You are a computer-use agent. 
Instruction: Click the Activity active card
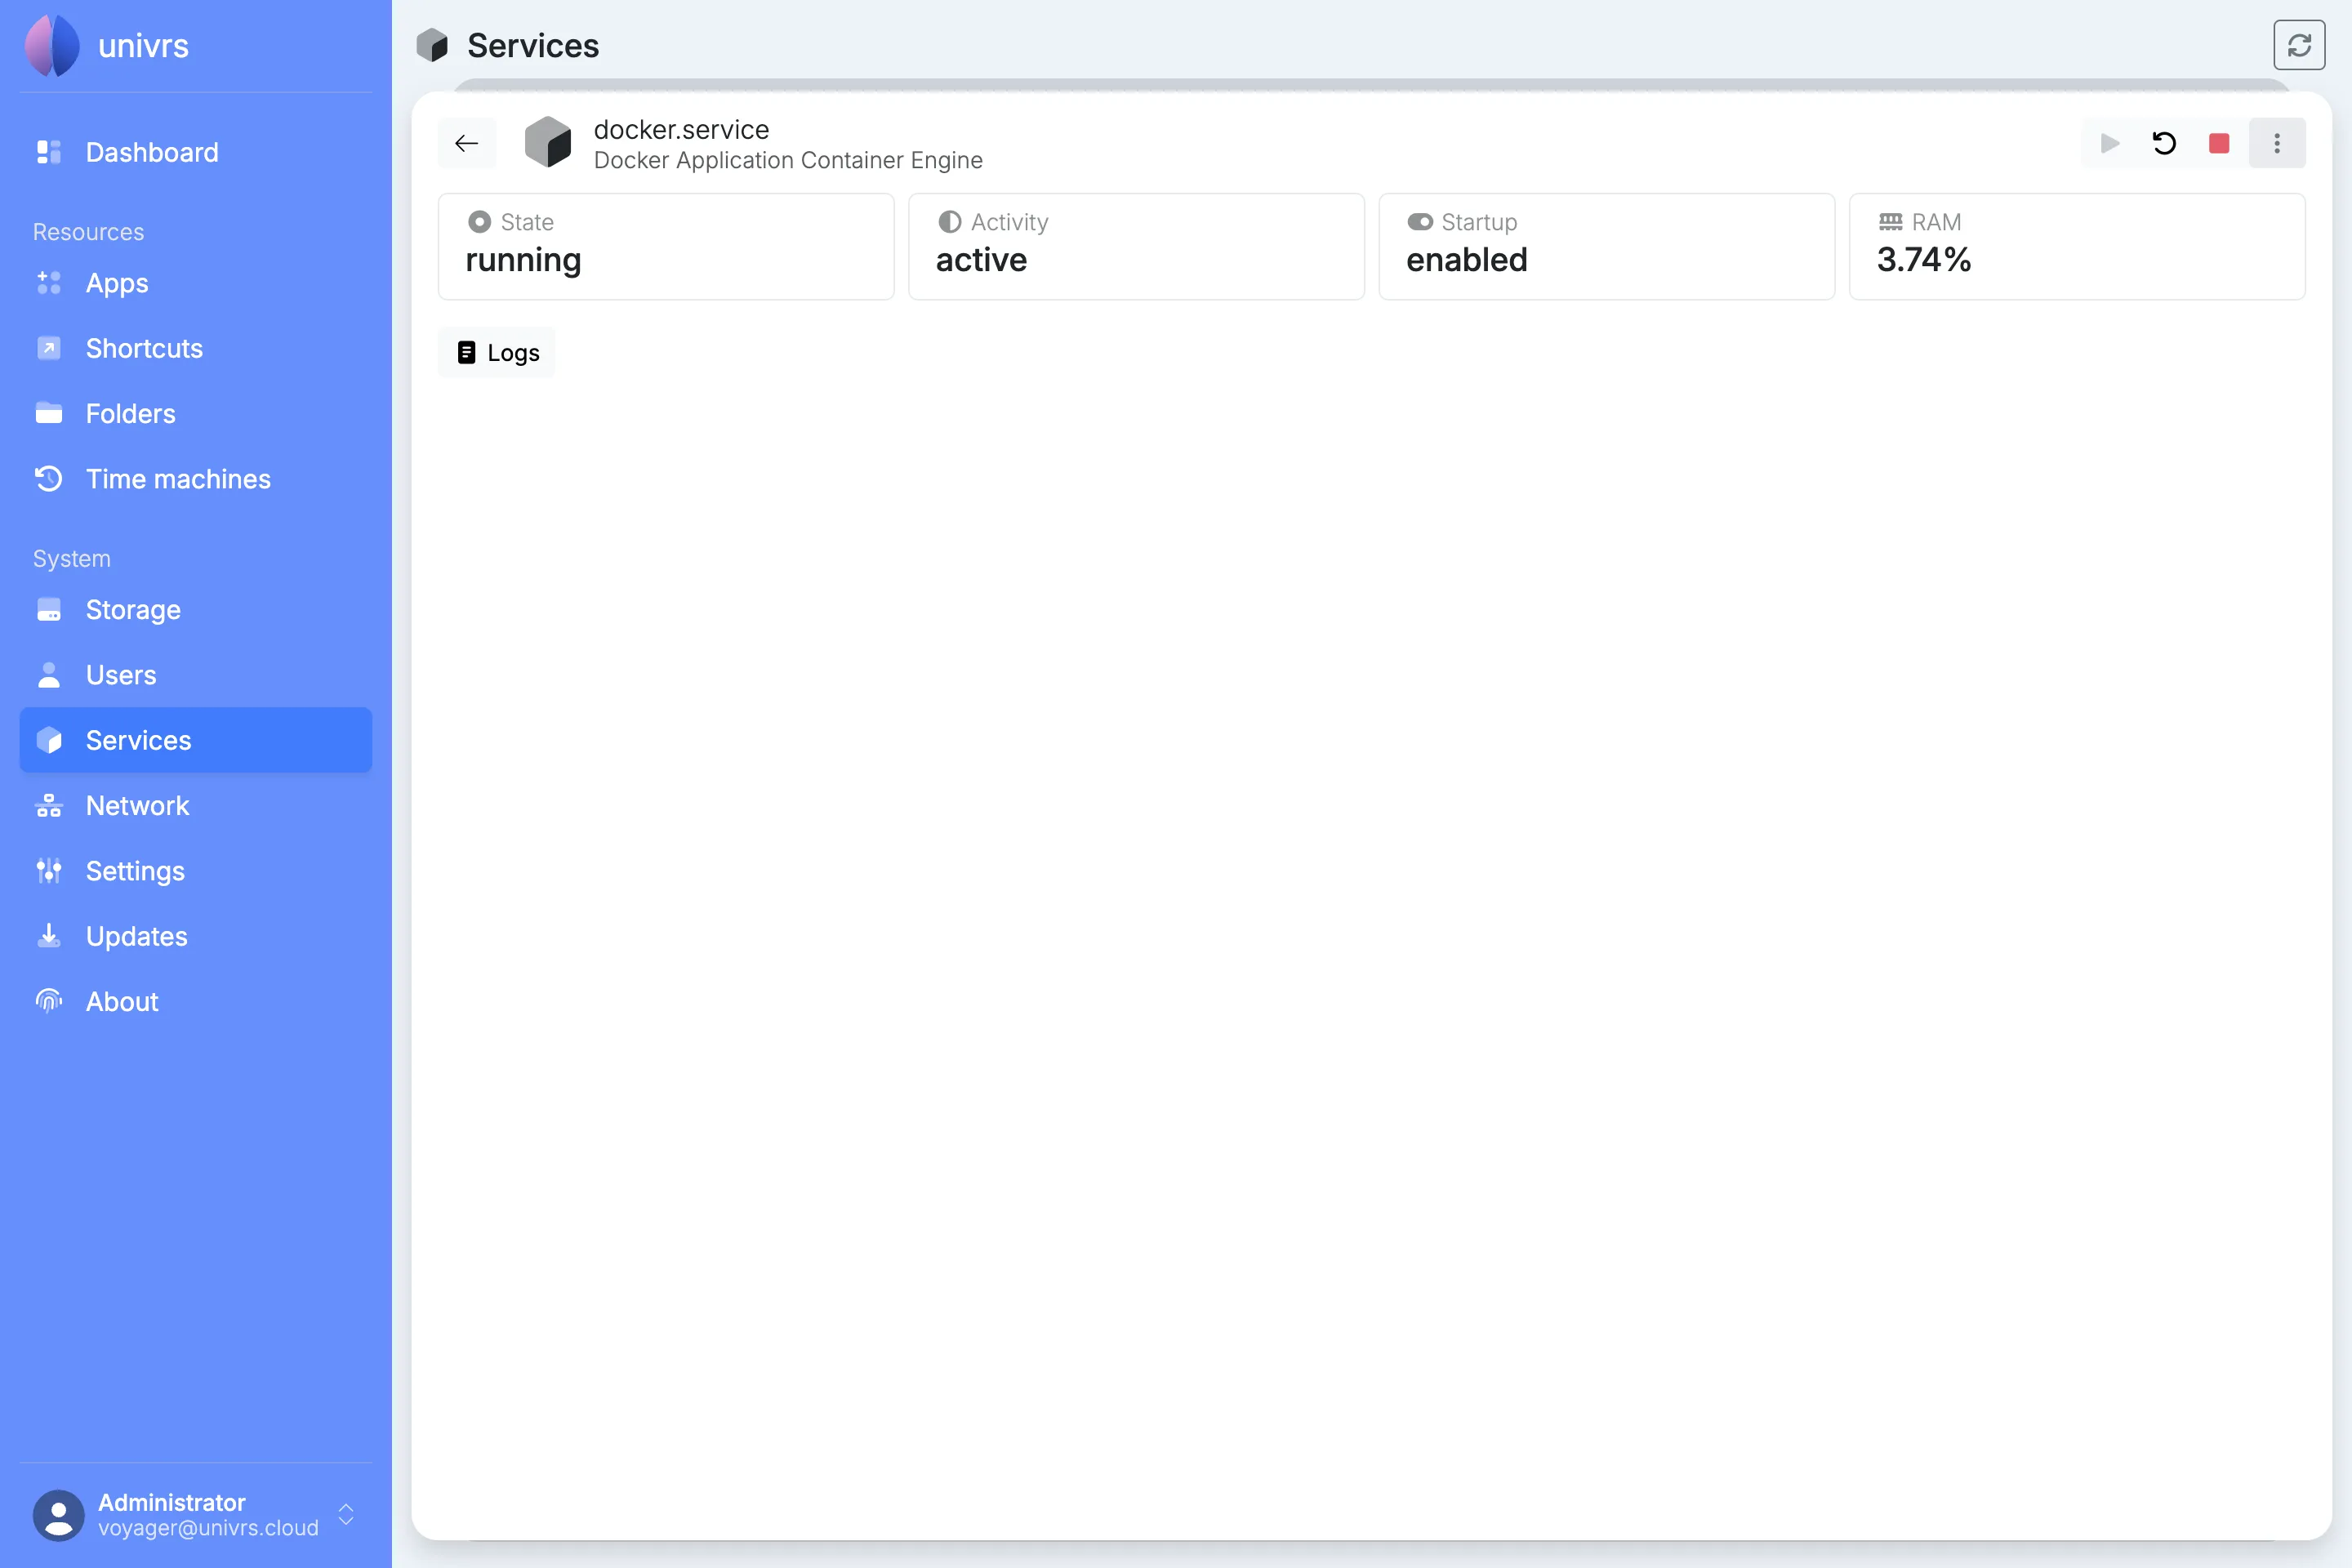click(x=1136, y=246)
